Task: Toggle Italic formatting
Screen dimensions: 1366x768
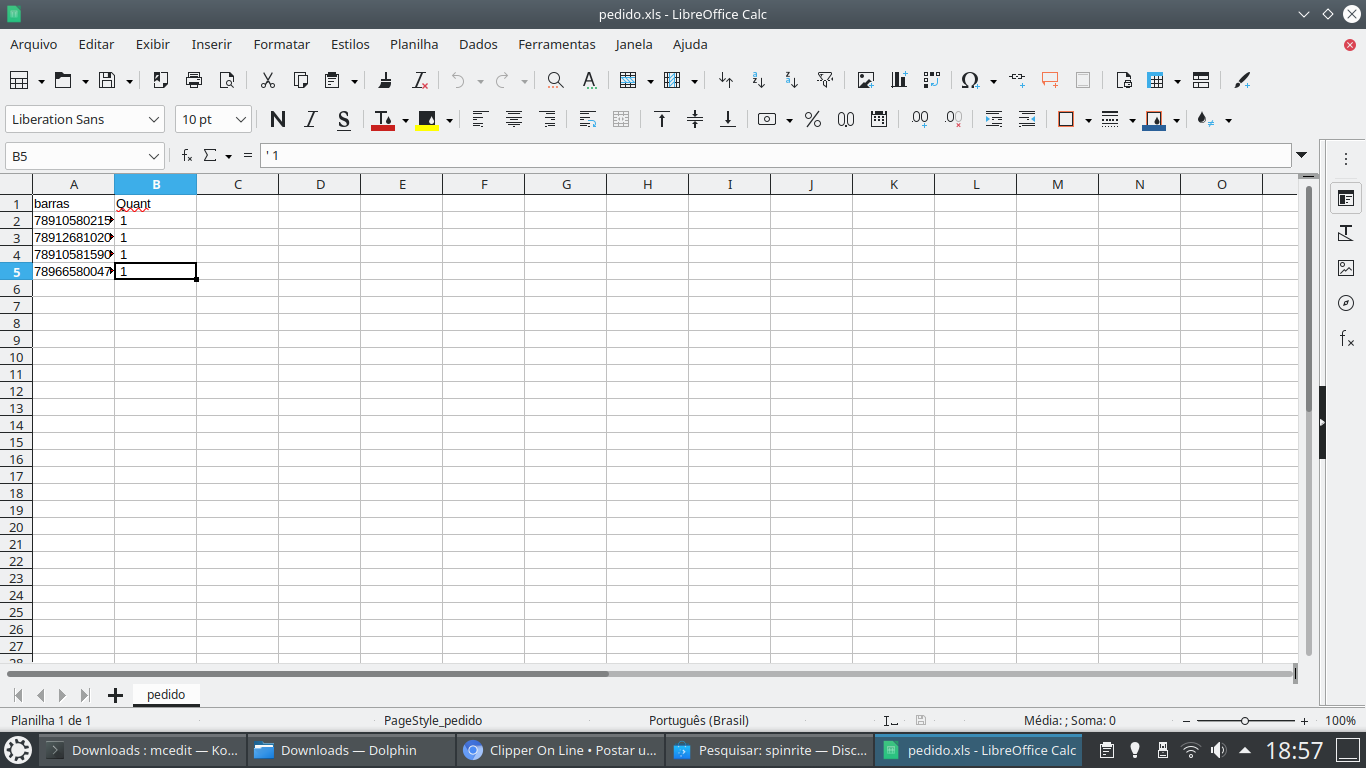Action: click(310, 120)
